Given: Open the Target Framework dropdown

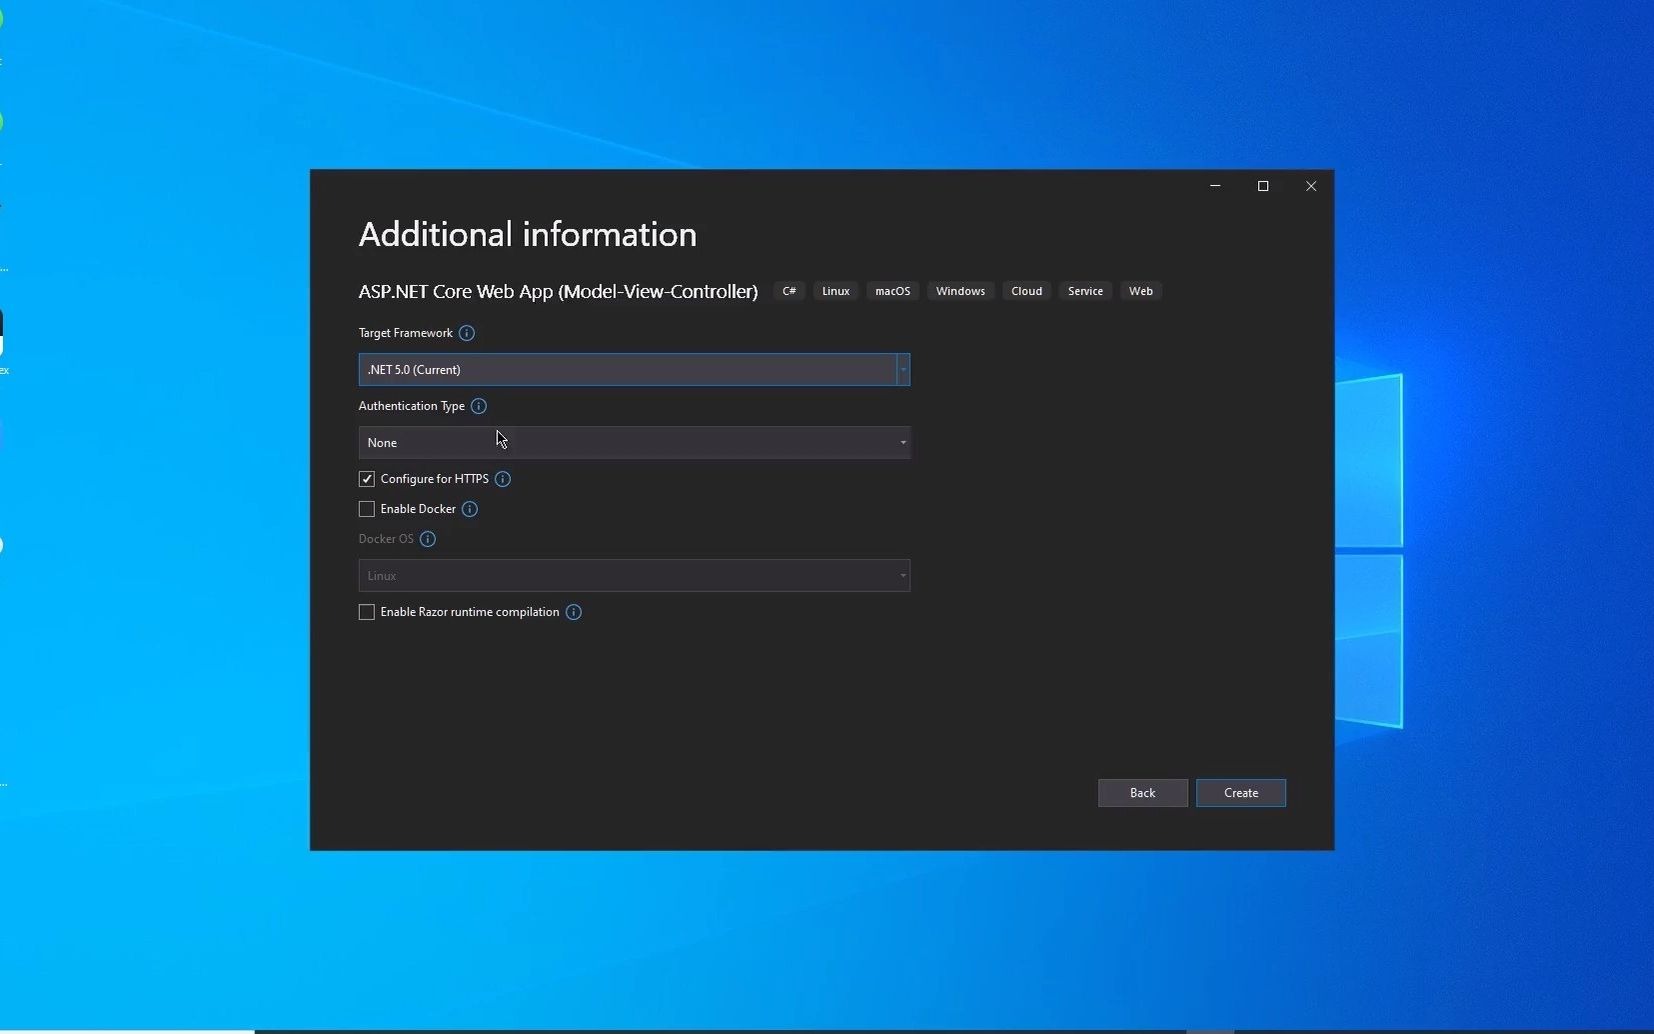Looking at the screenshot, I should (x=634, y=370).
